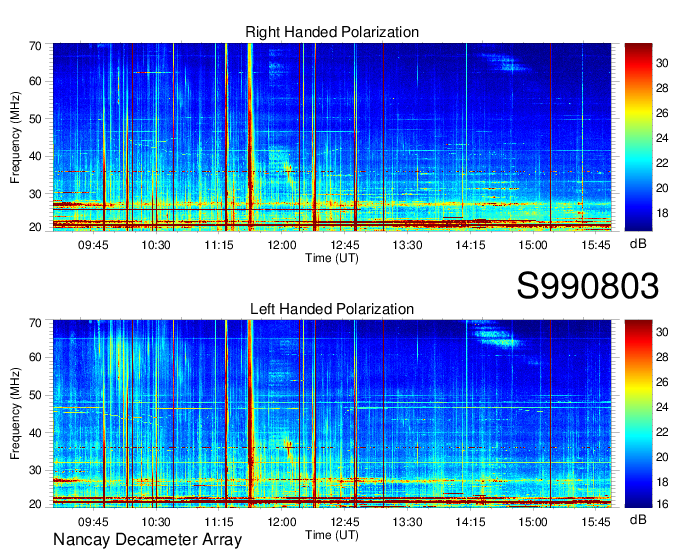Image resolution: width=680 pixels, height=552 pixels.
Task: Click the Nancay Decameter Array caption
Action: (147, 540)
